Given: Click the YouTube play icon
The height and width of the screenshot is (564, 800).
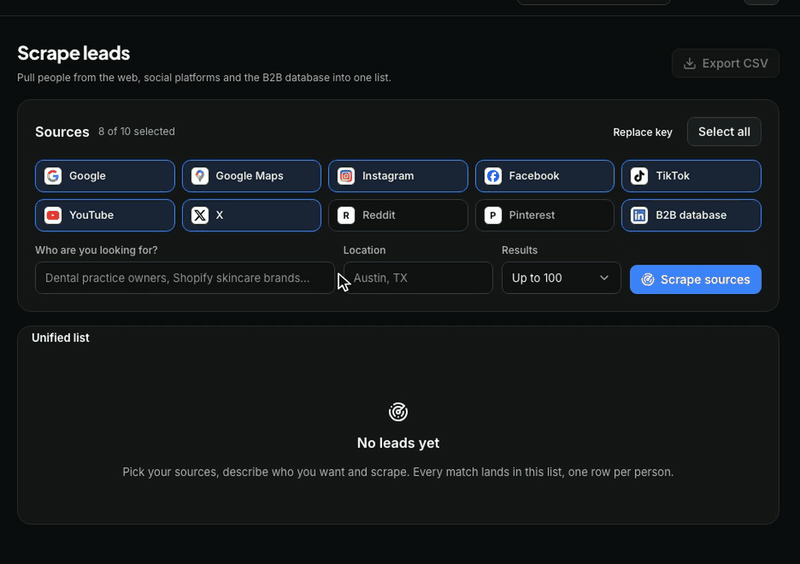Looking at the screenshot, I should (53, 215).
